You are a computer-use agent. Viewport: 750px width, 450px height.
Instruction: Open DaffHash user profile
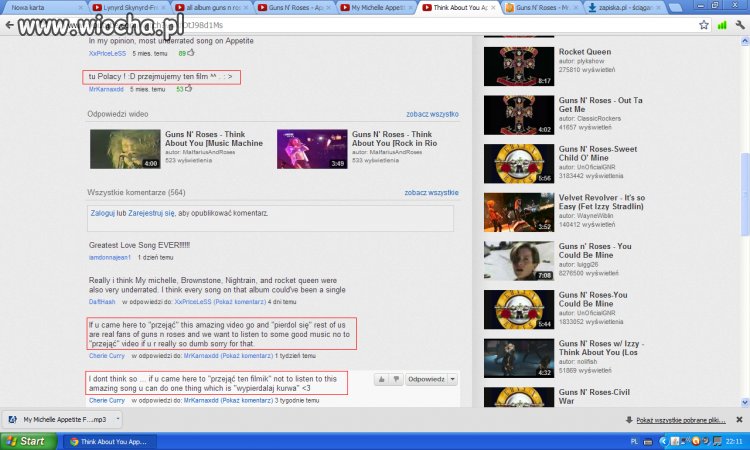click(102, 302)
